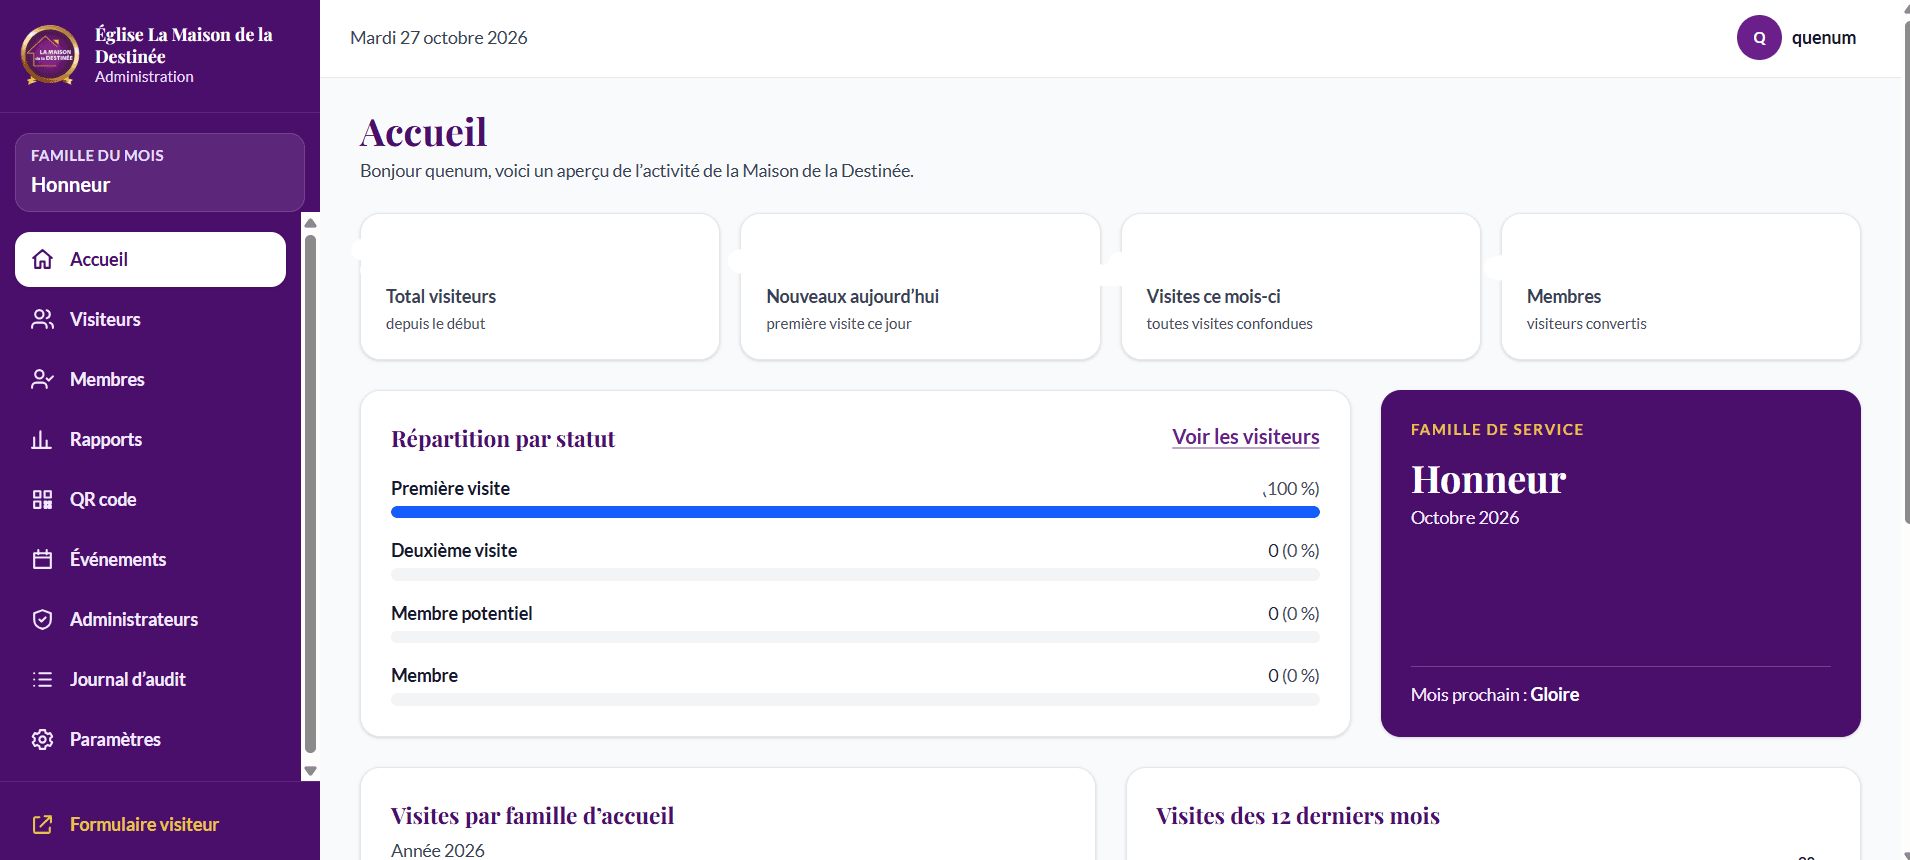1910x860 pixels.
Task: Click the Voir les visiteurs link
Action: point(1246,437)
